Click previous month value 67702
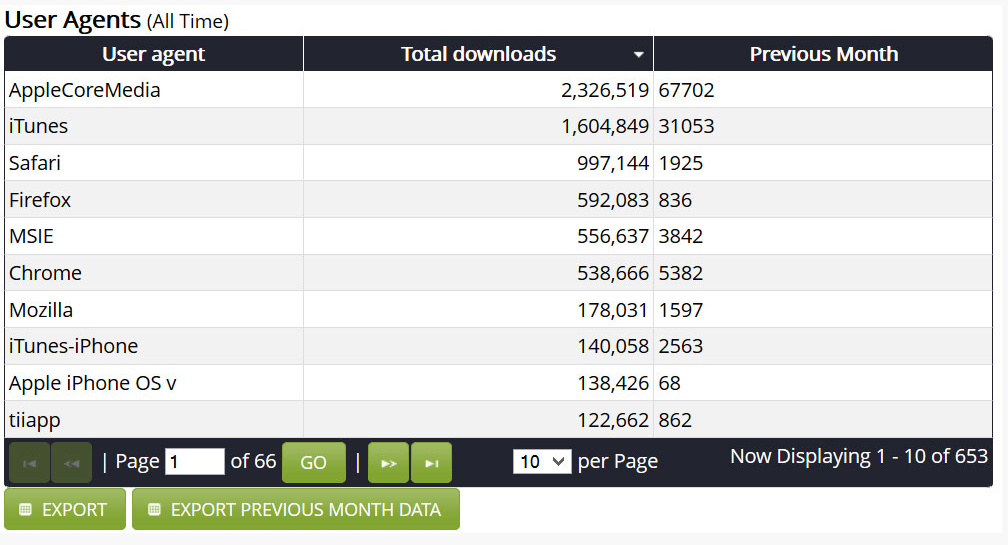The image size is (1008, 545). [x=686, y=90]
